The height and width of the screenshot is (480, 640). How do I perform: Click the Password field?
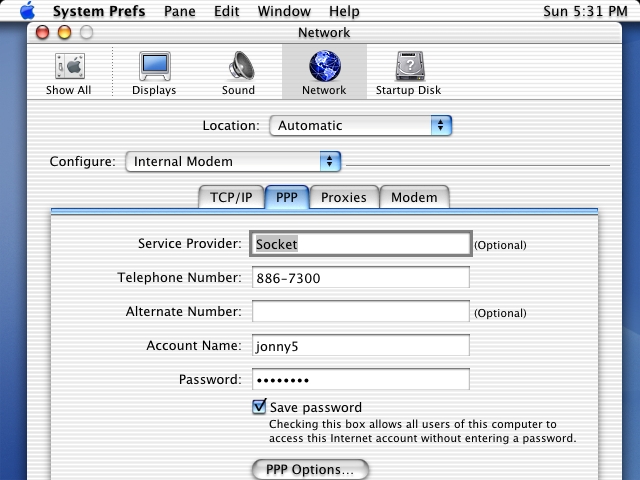click(x=361, y=380)
